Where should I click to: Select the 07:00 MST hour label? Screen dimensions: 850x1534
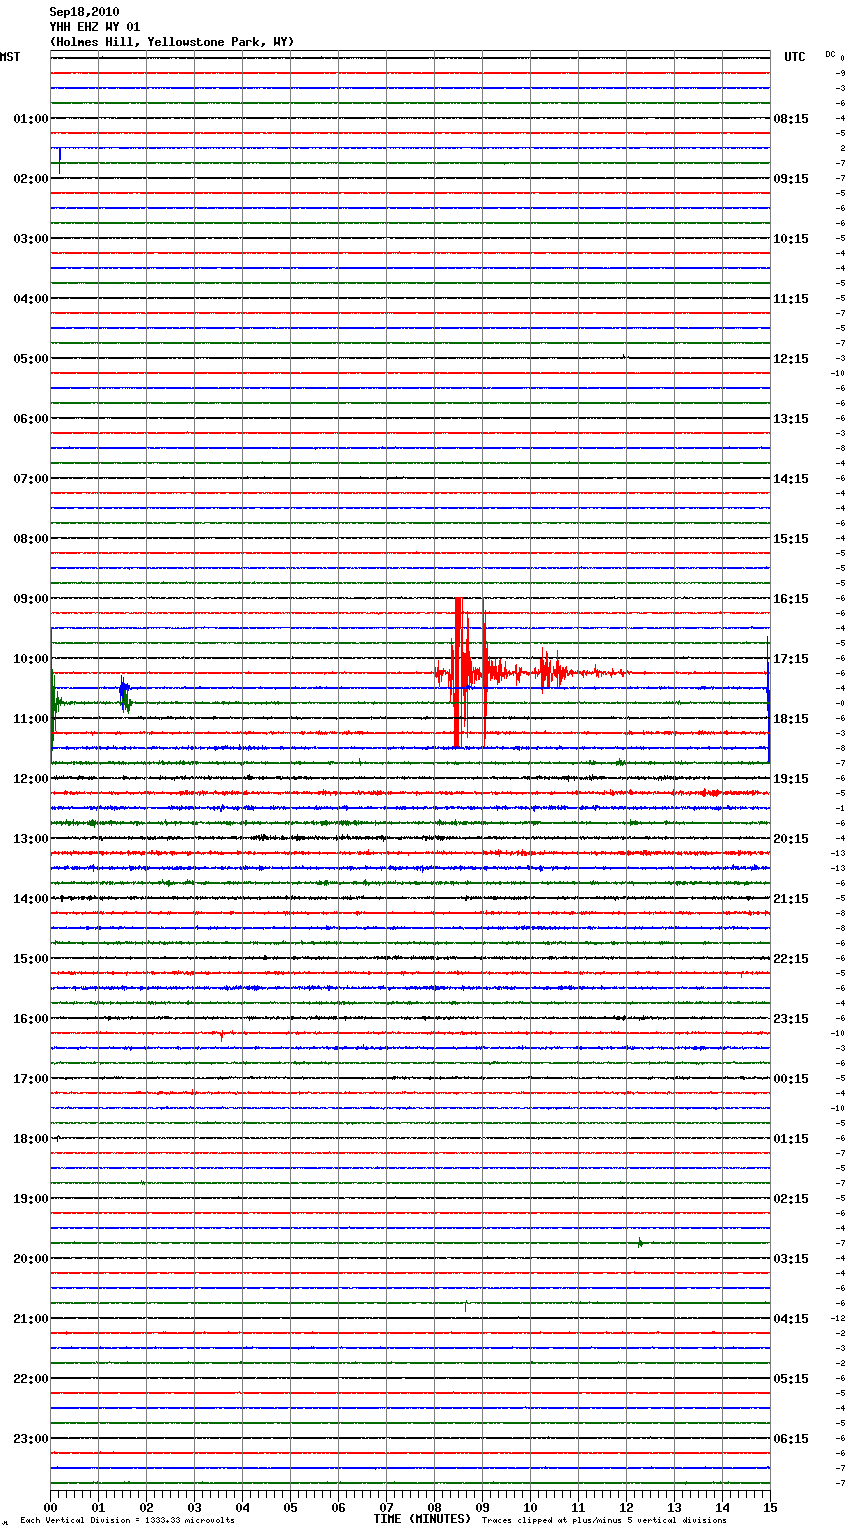30,479
